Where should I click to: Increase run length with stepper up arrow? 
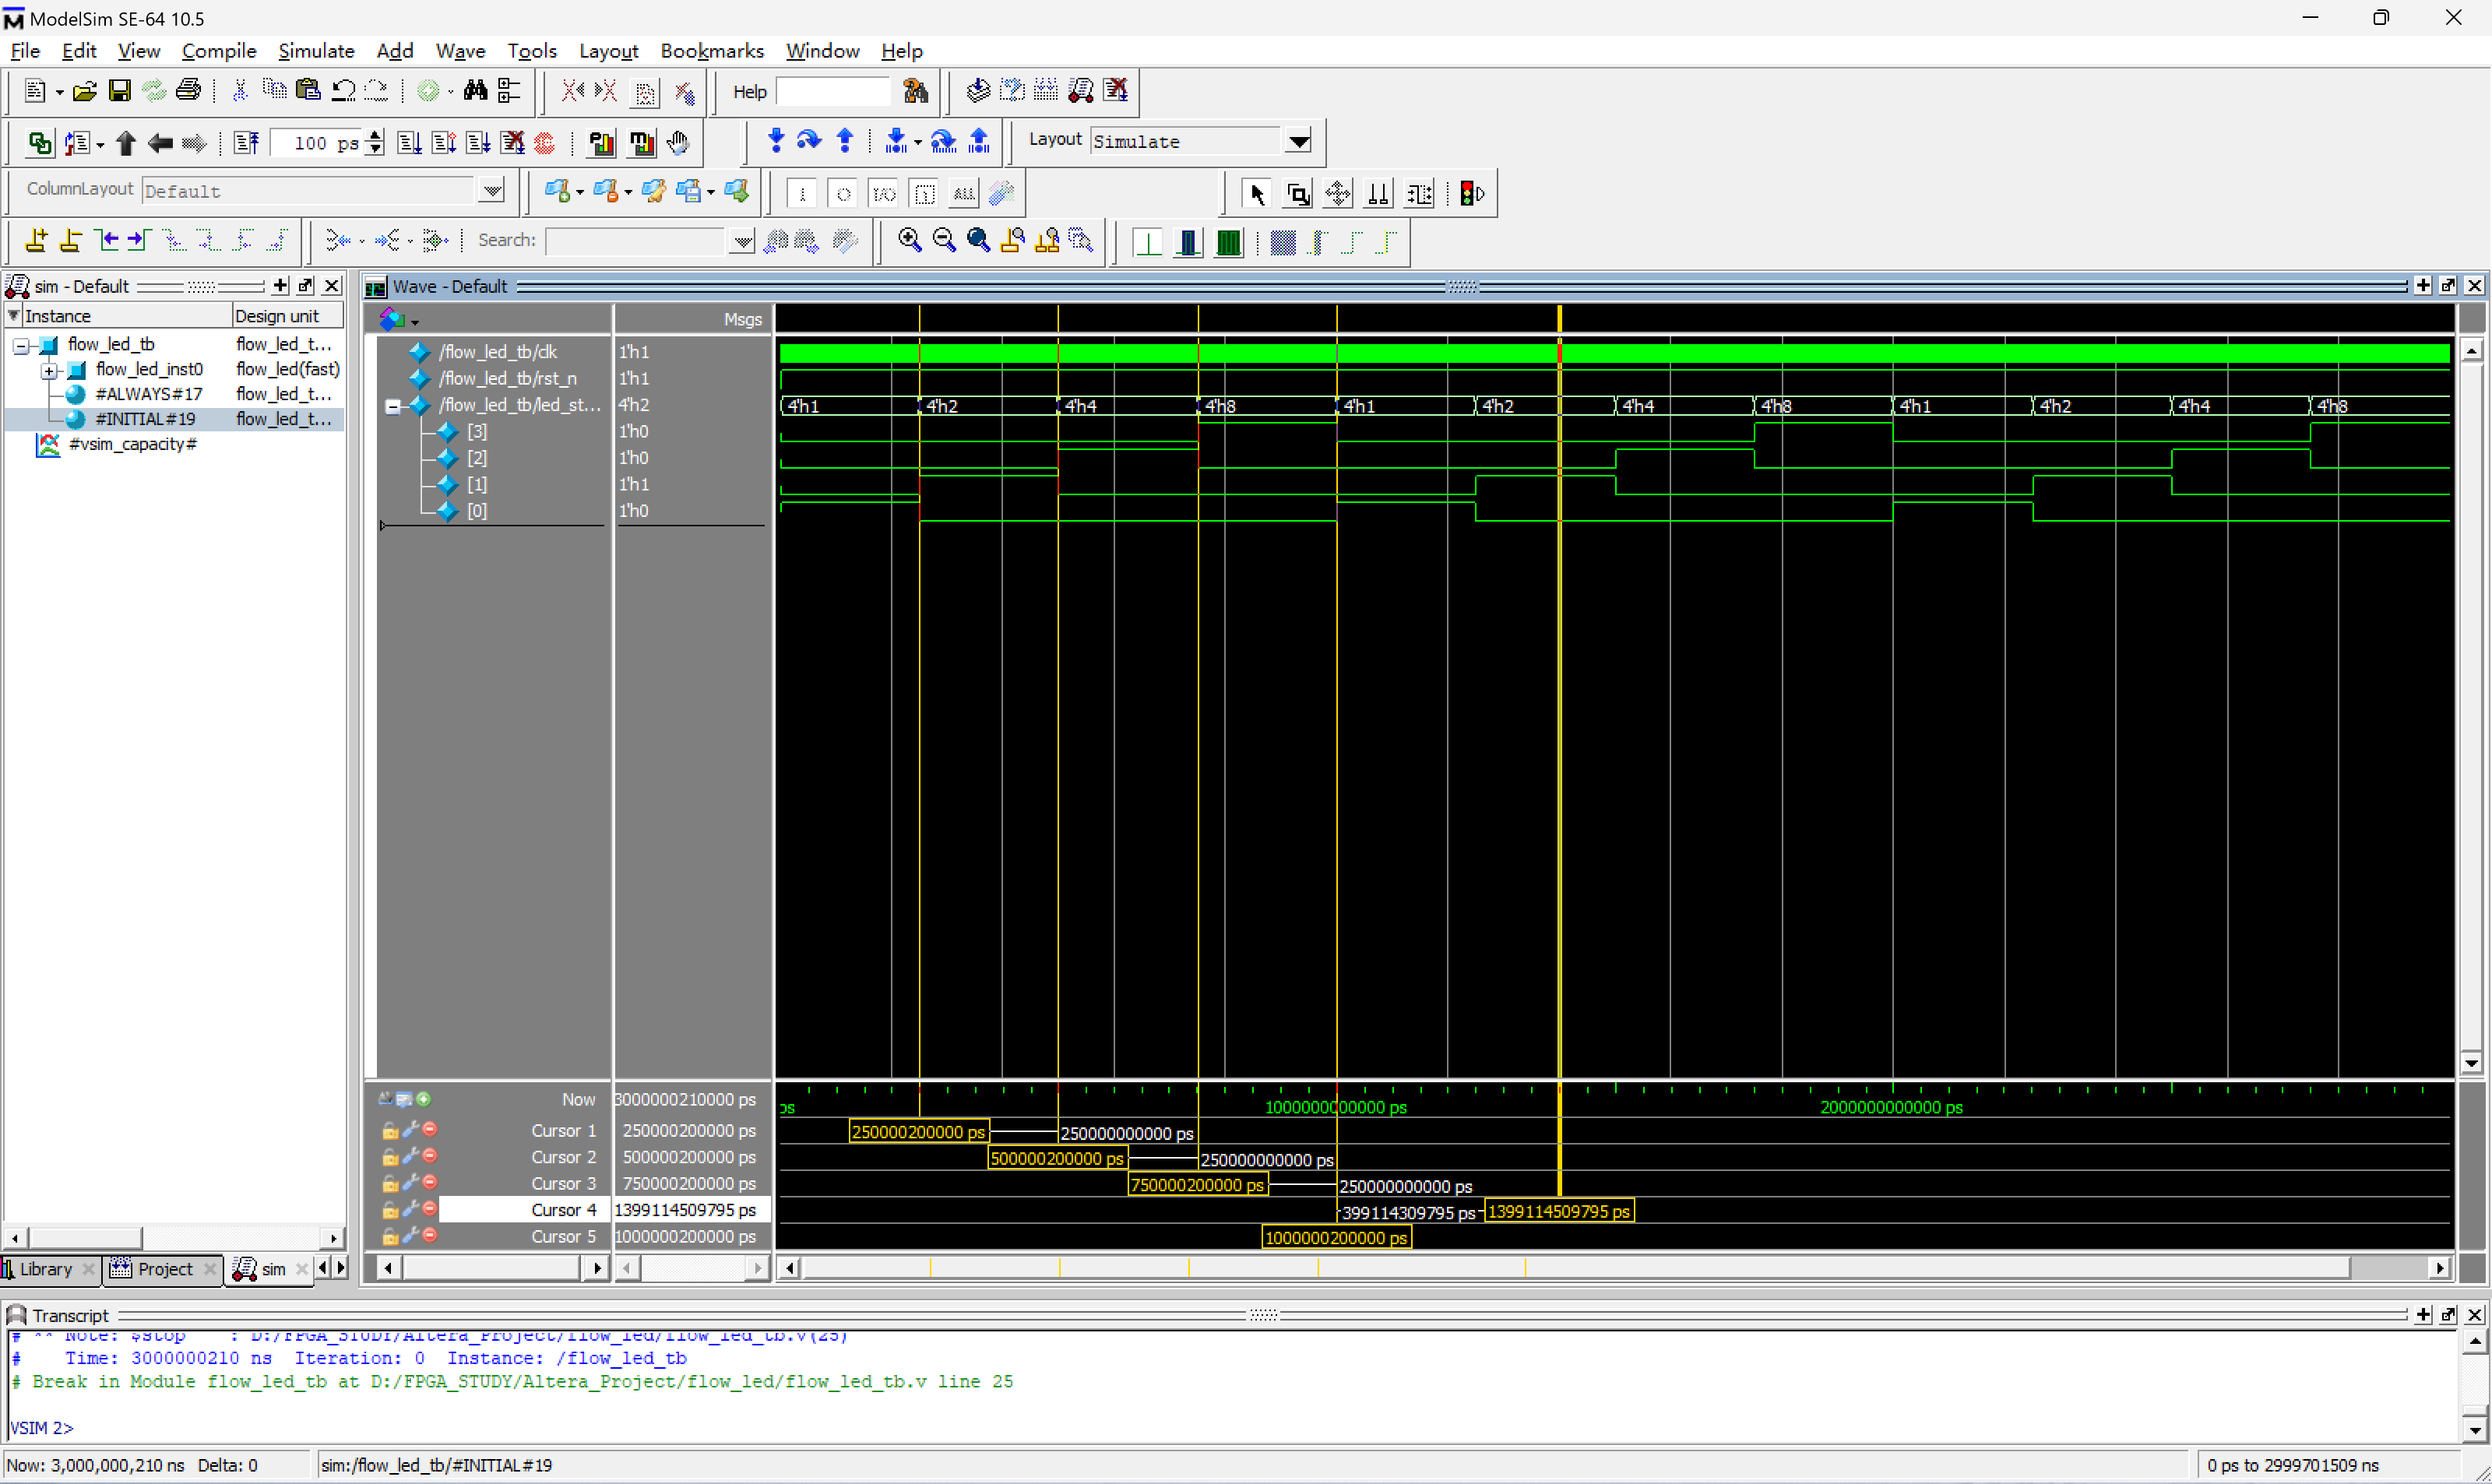tap(375, 136)
